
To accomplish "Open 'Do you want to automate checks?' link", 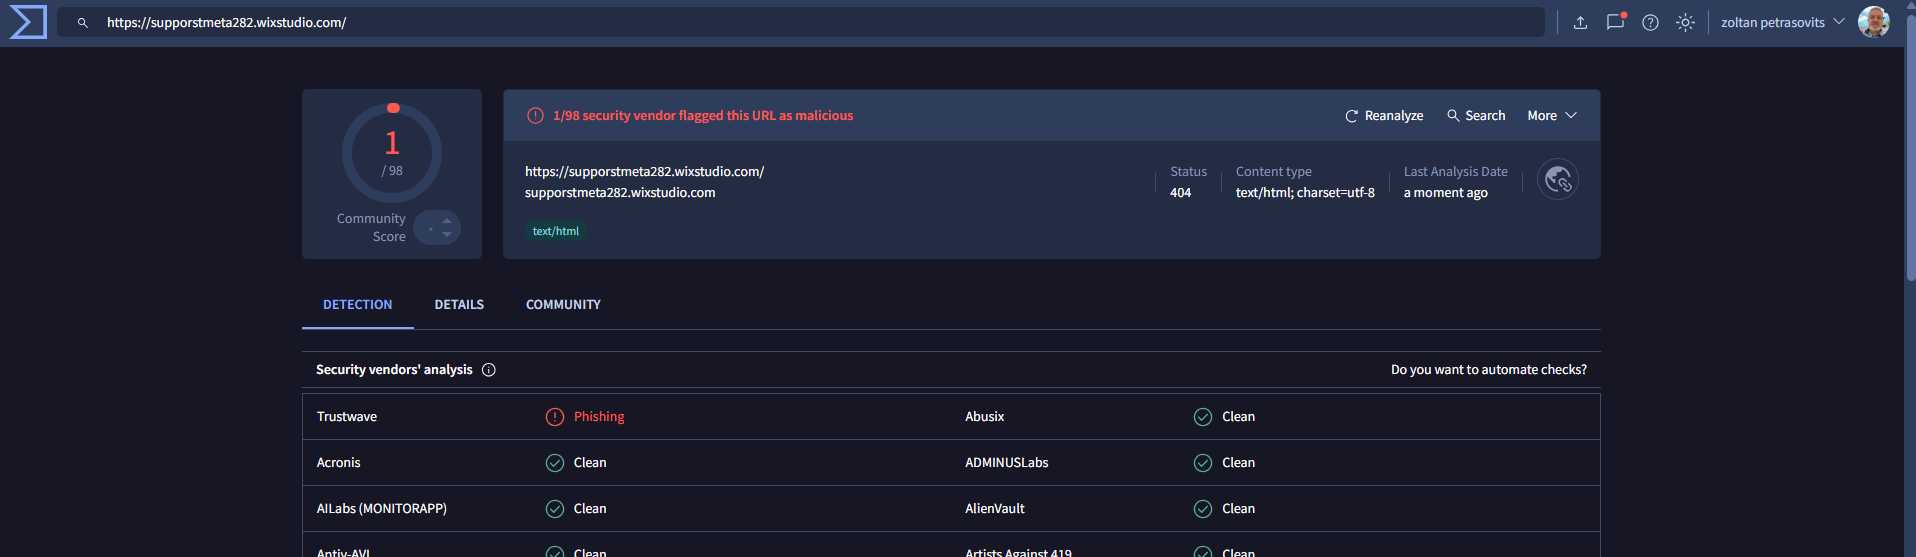I will (x=1488, y=370).
